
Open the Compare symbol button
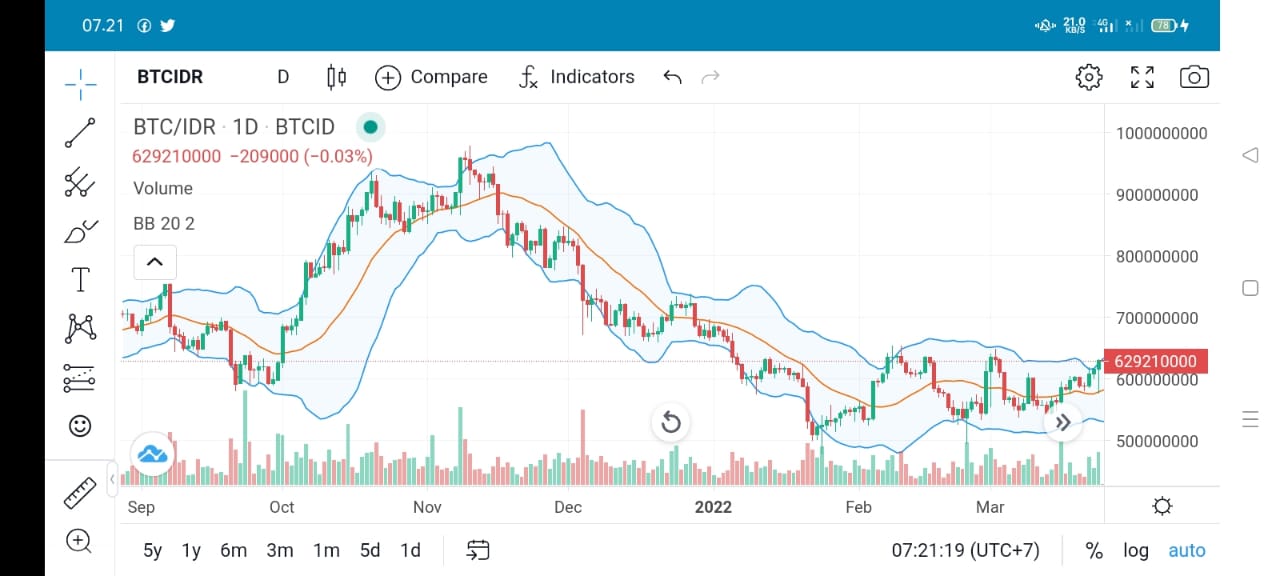(431, 77)
